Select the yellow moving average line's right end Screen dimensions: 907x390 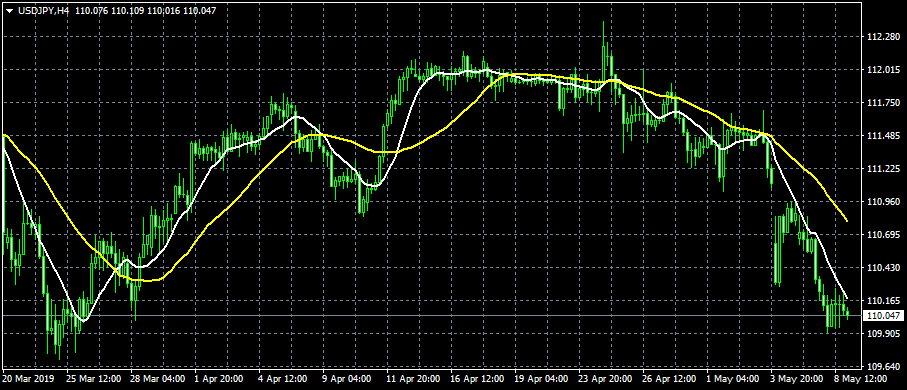tap(847, 221)
